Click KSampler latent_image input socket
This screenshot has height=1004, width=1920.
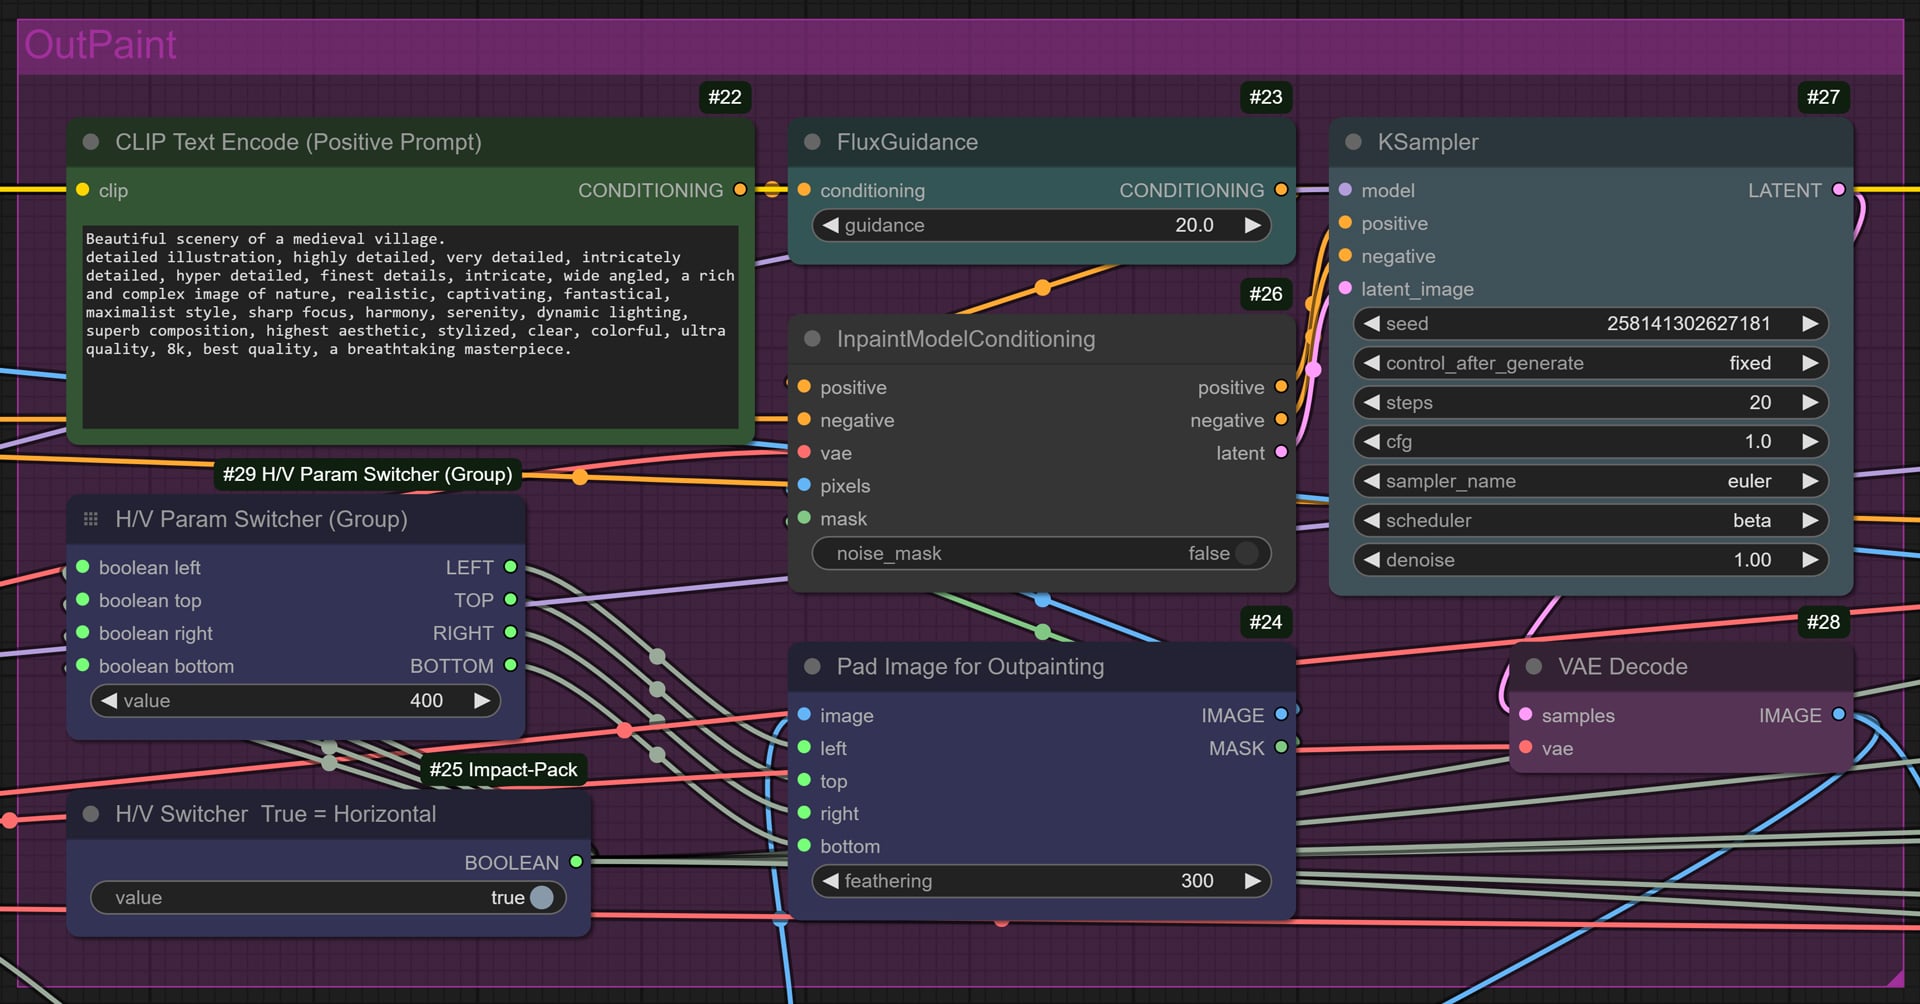[1345, 289]
